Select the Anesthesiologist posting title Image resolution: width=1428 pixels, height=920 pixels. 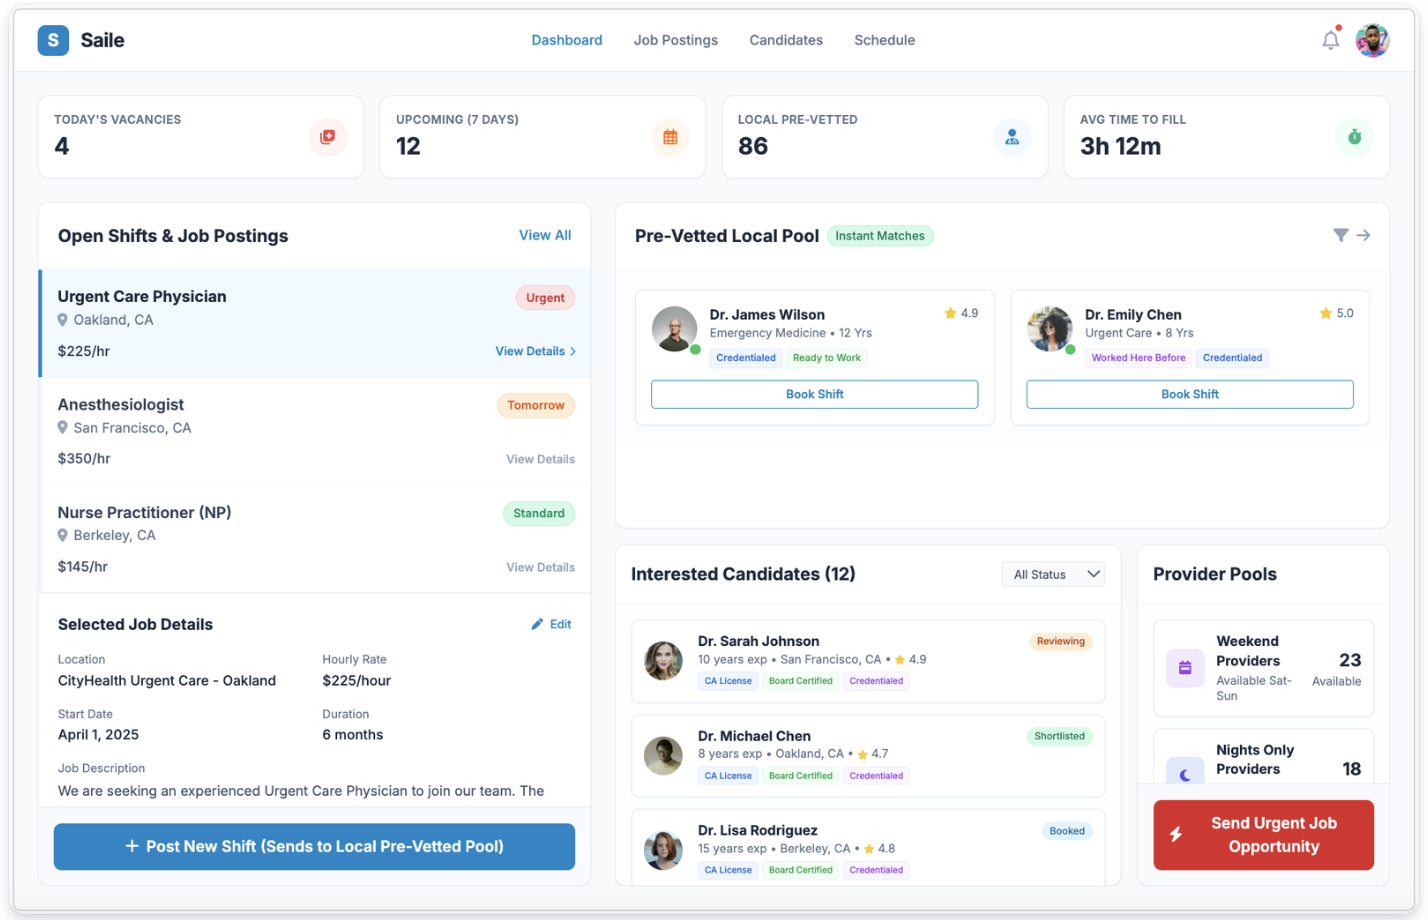tap(121, 404)
